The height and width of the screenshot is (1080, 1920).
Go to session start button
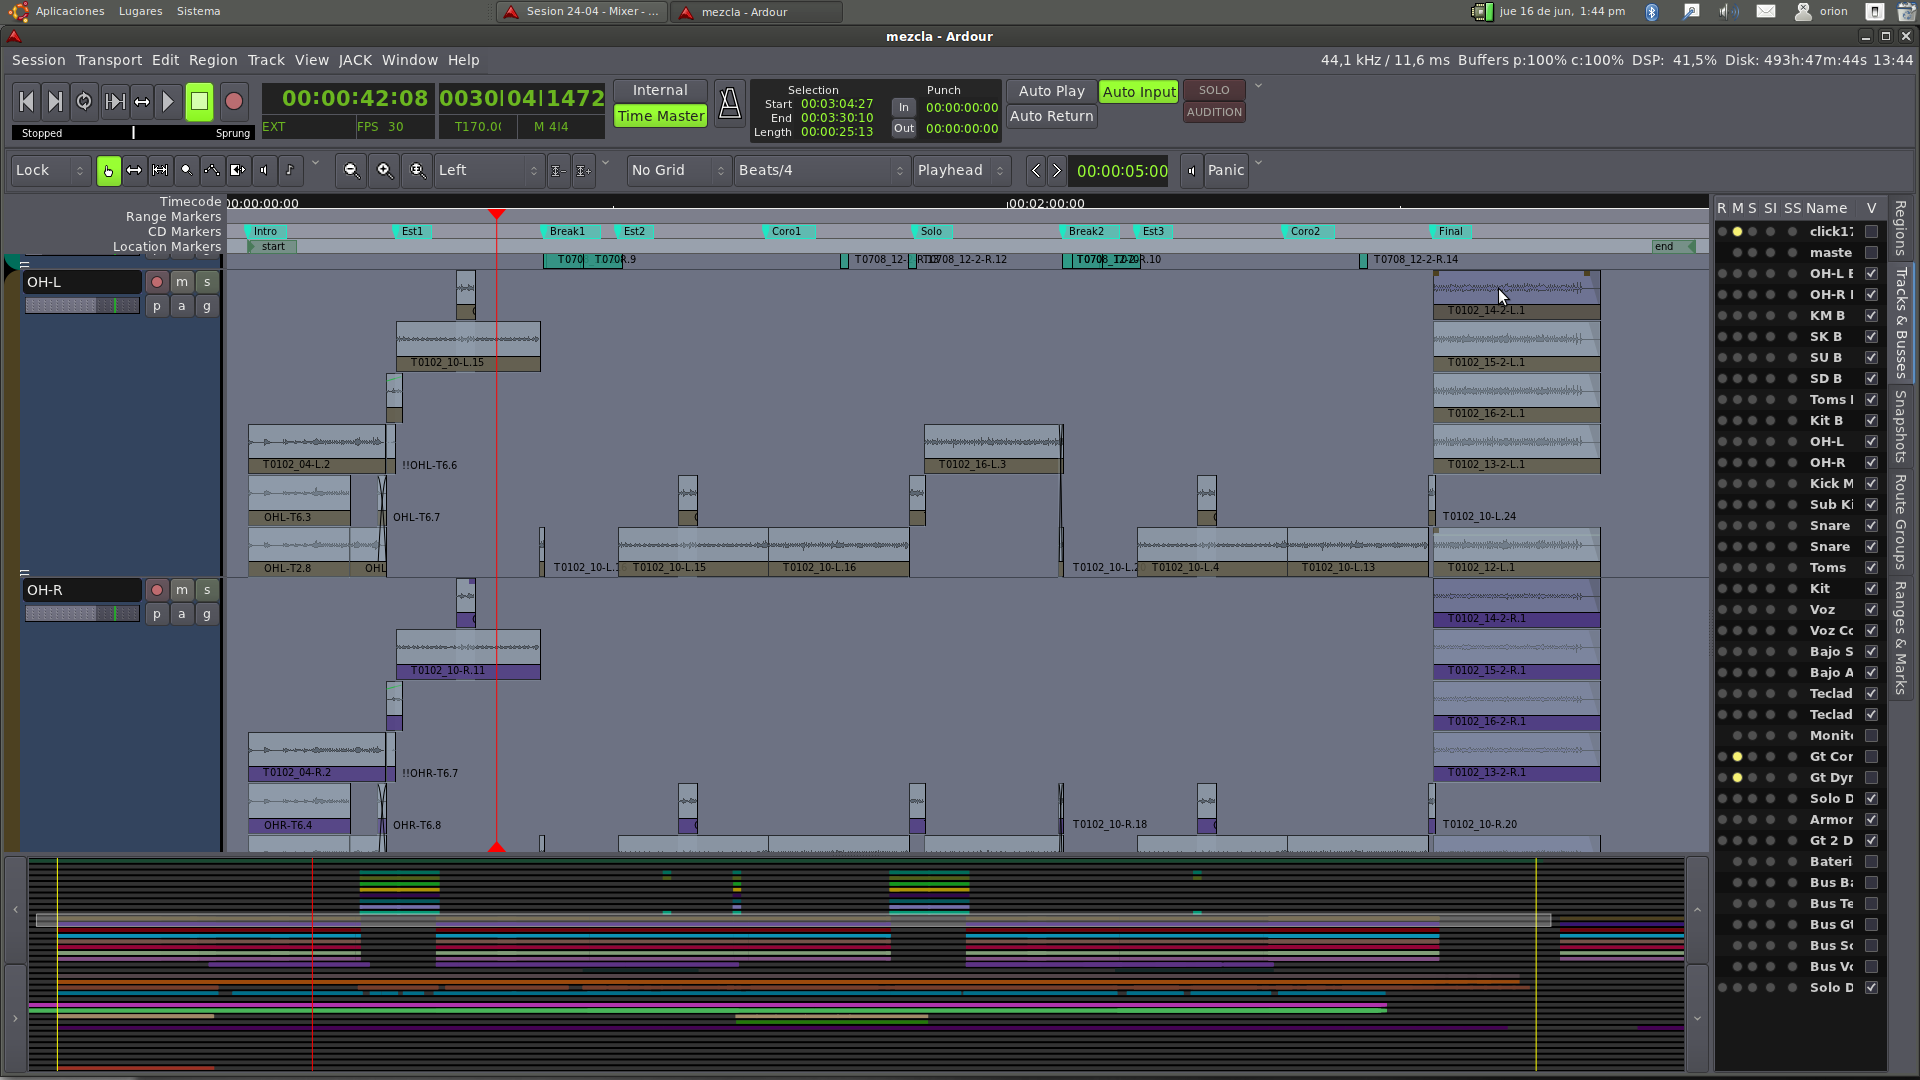click(x=27, y=101)
